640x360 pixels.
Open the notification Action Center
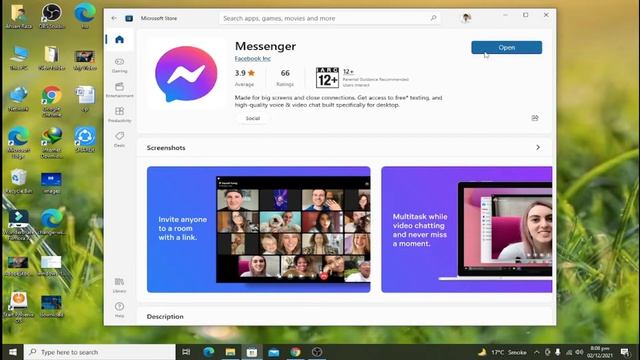pyautogui.click(x=624, y=352)
